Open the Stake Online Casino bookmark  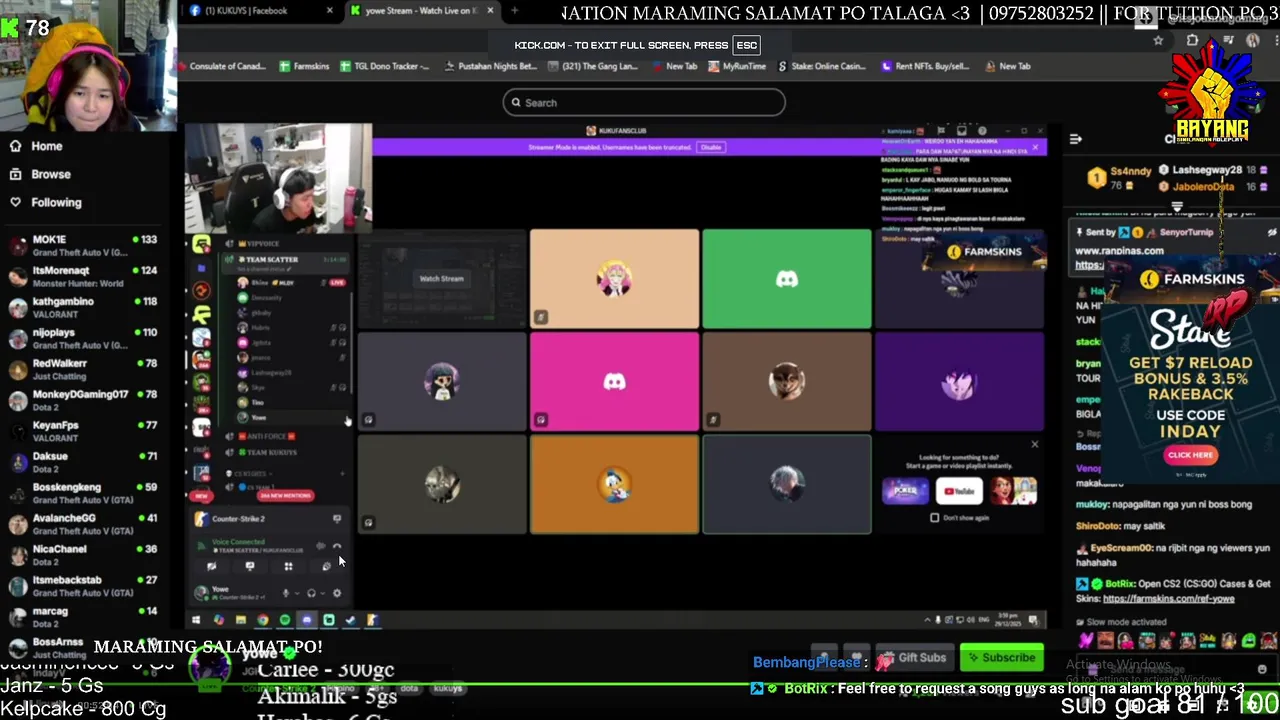coord(822,66)
